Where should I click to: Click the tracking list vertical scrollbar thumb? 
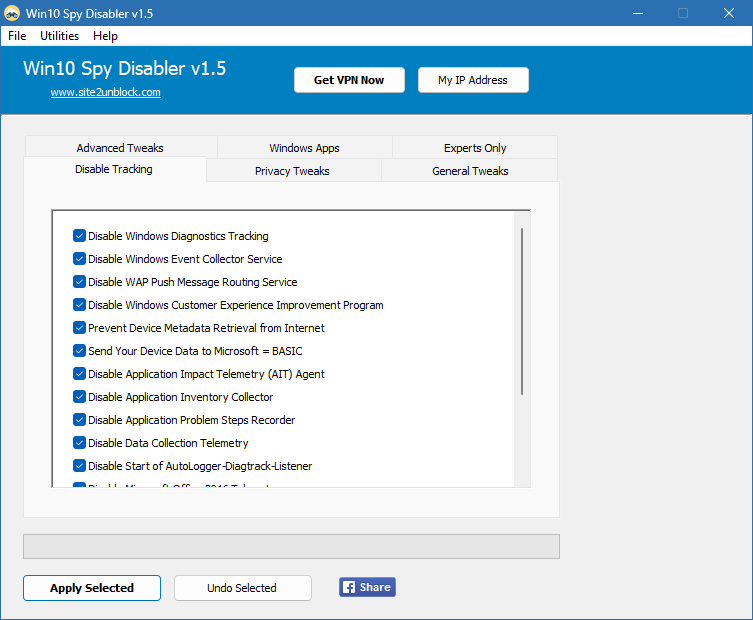(522, 311)
